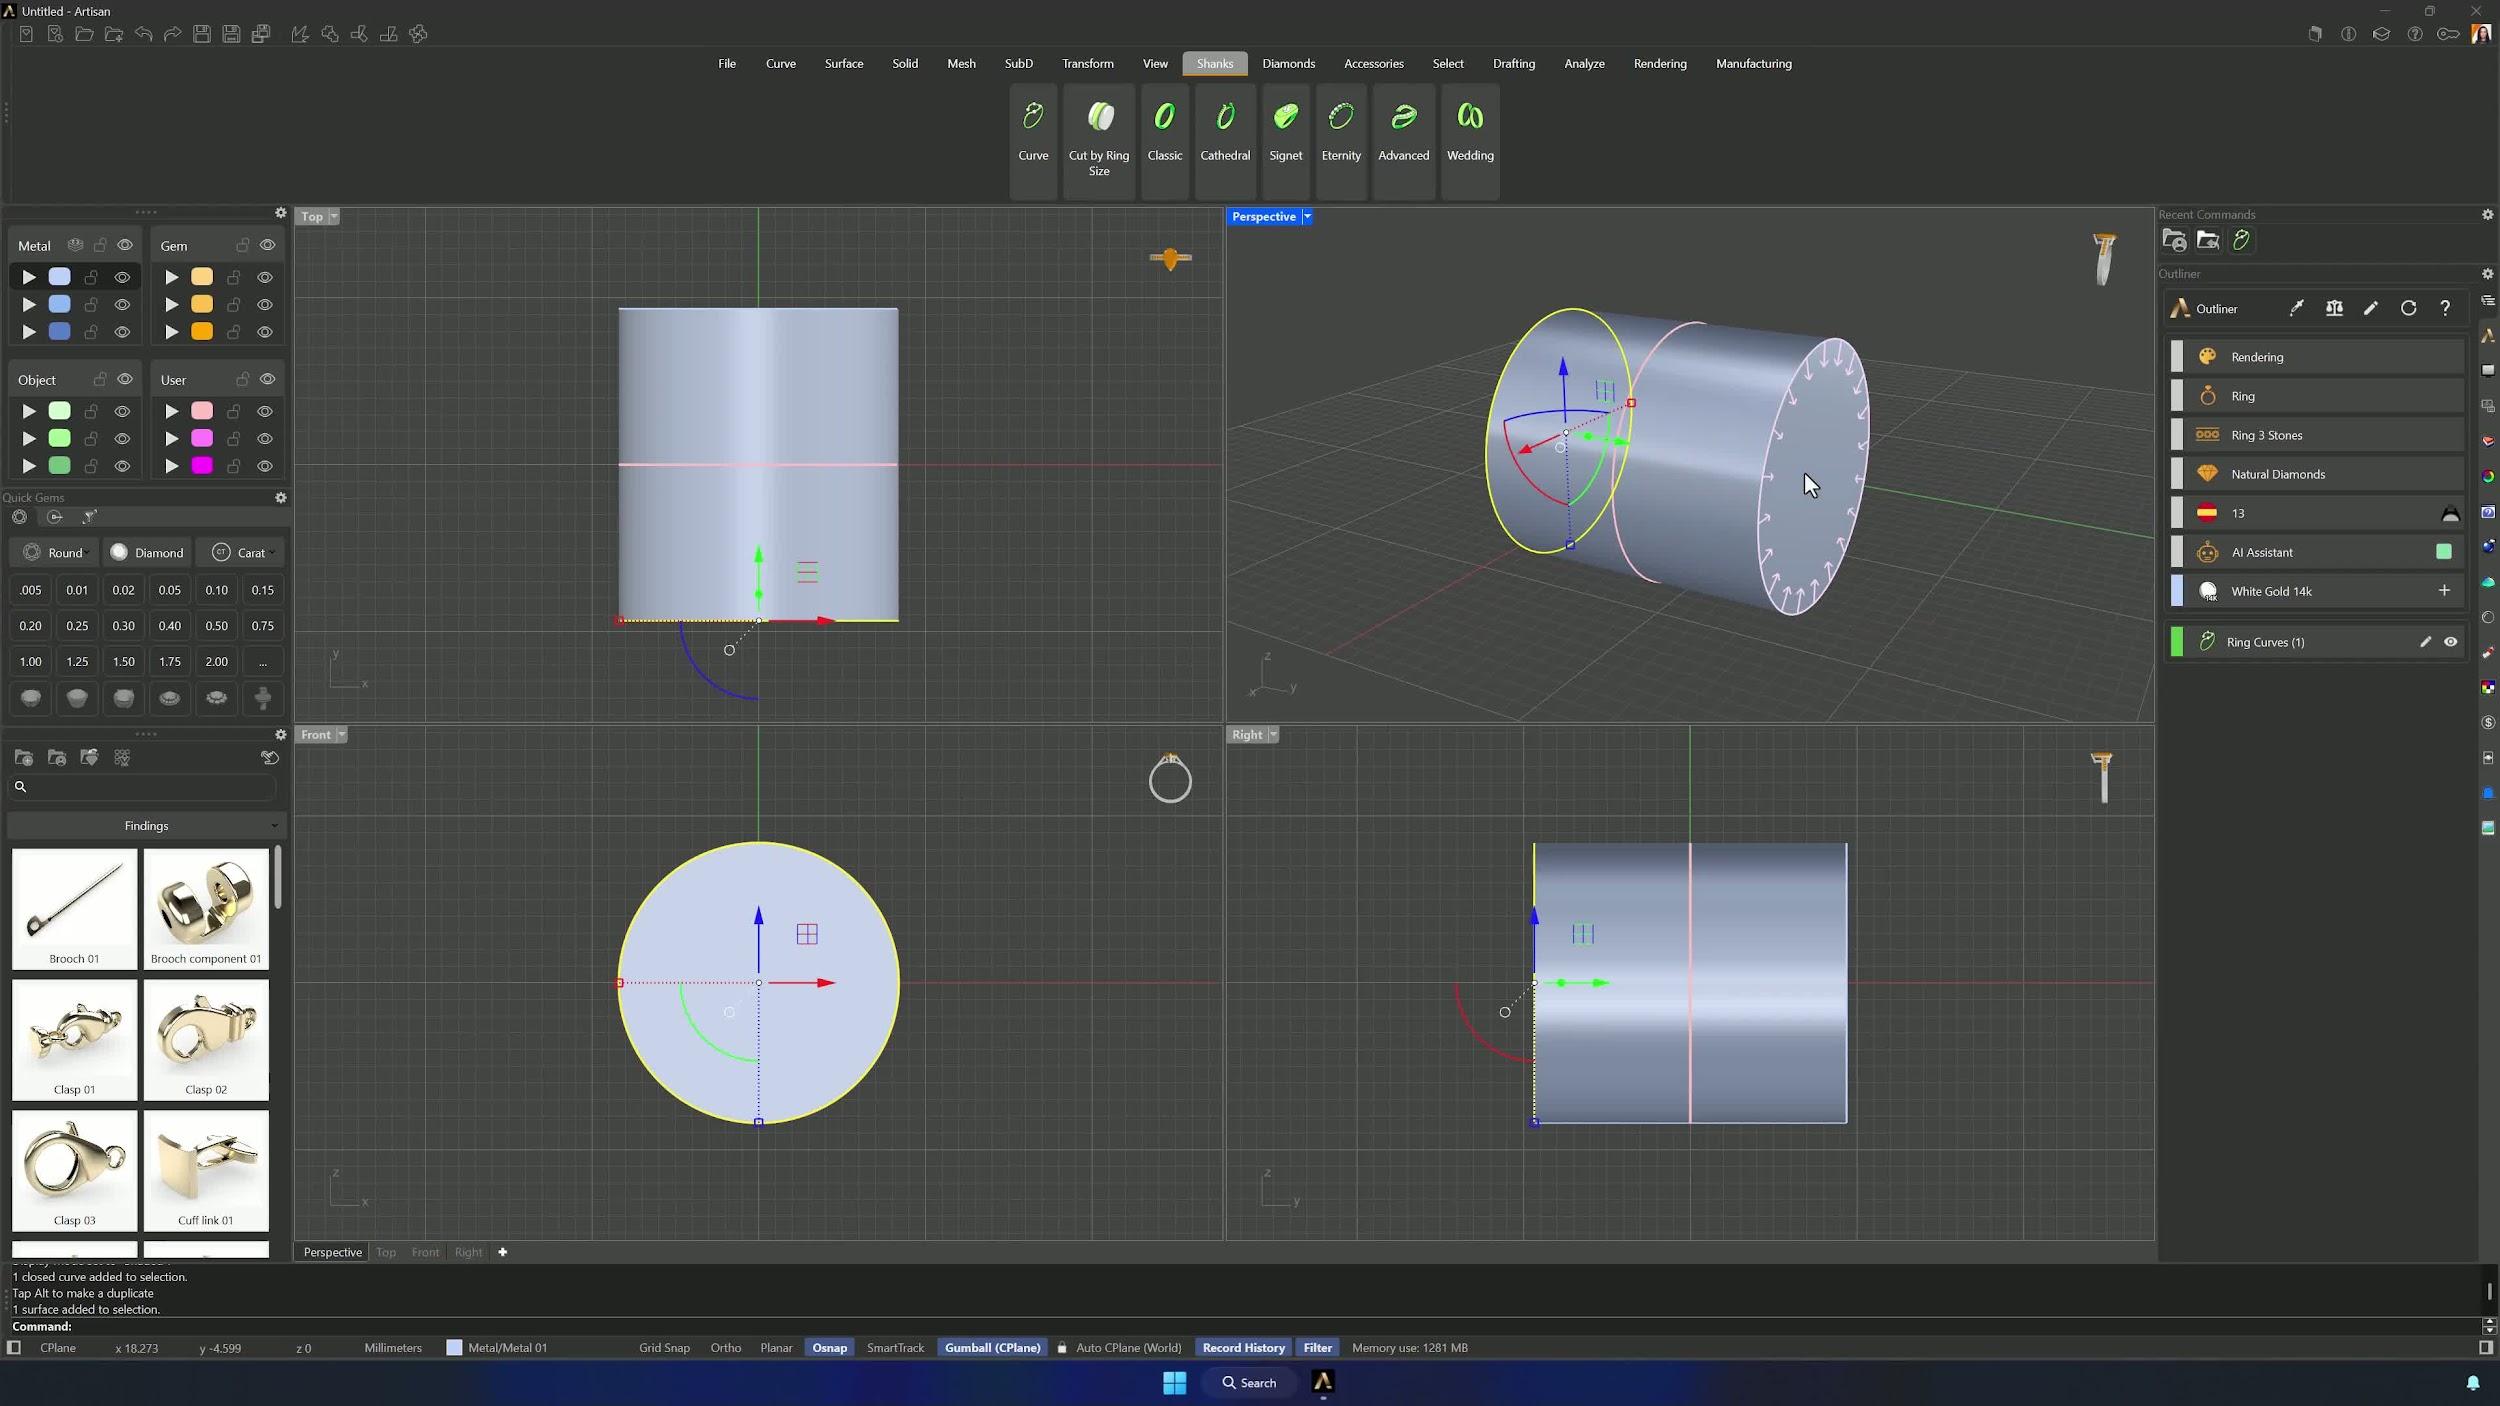The image size is (2500, 1406).
Task: Disable Osnap in status bar
Action: 829,1347
